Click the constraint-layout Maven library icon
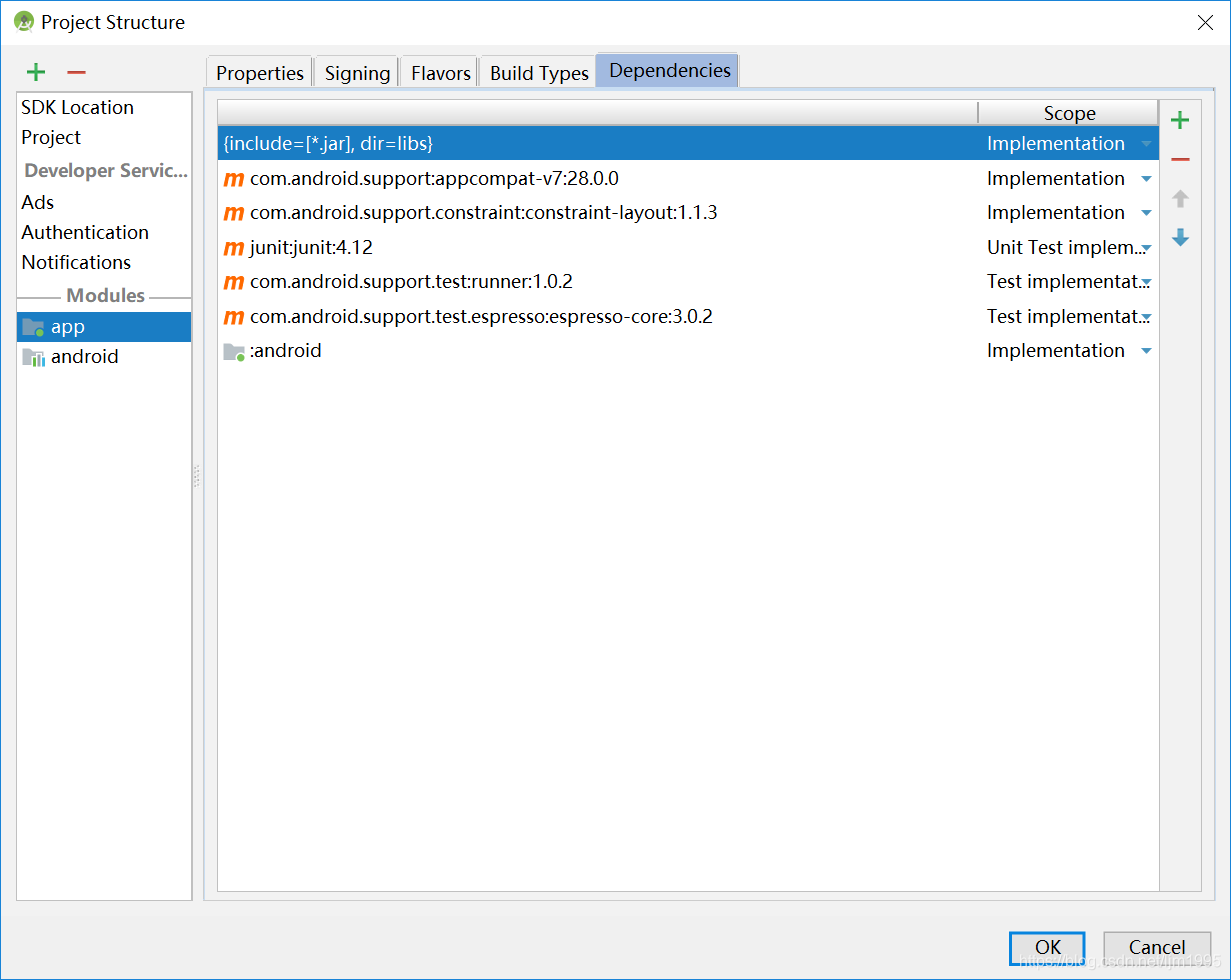This screenshot has height=980, width=1231. (234, 213)
